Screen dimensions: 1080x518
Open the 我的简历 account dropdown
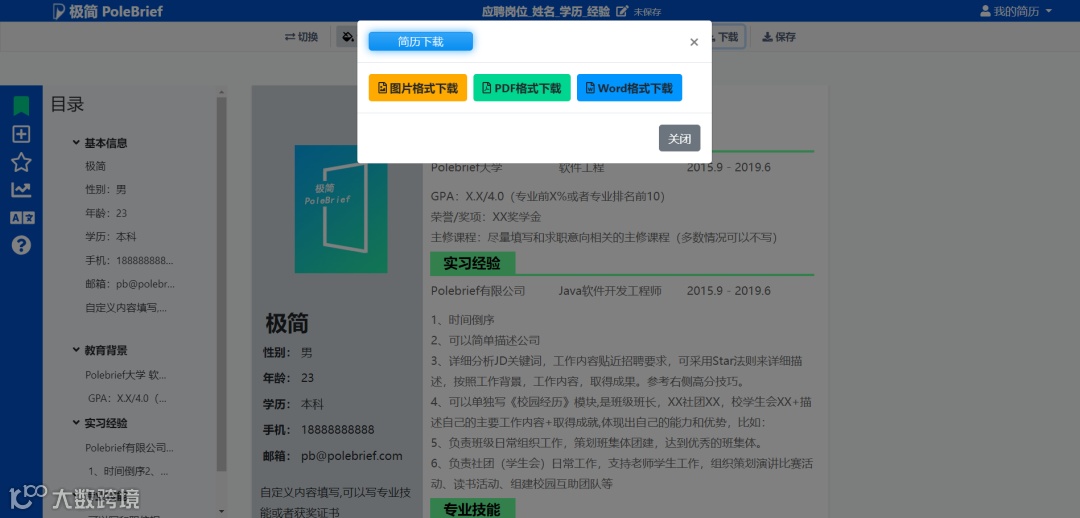1016,12
